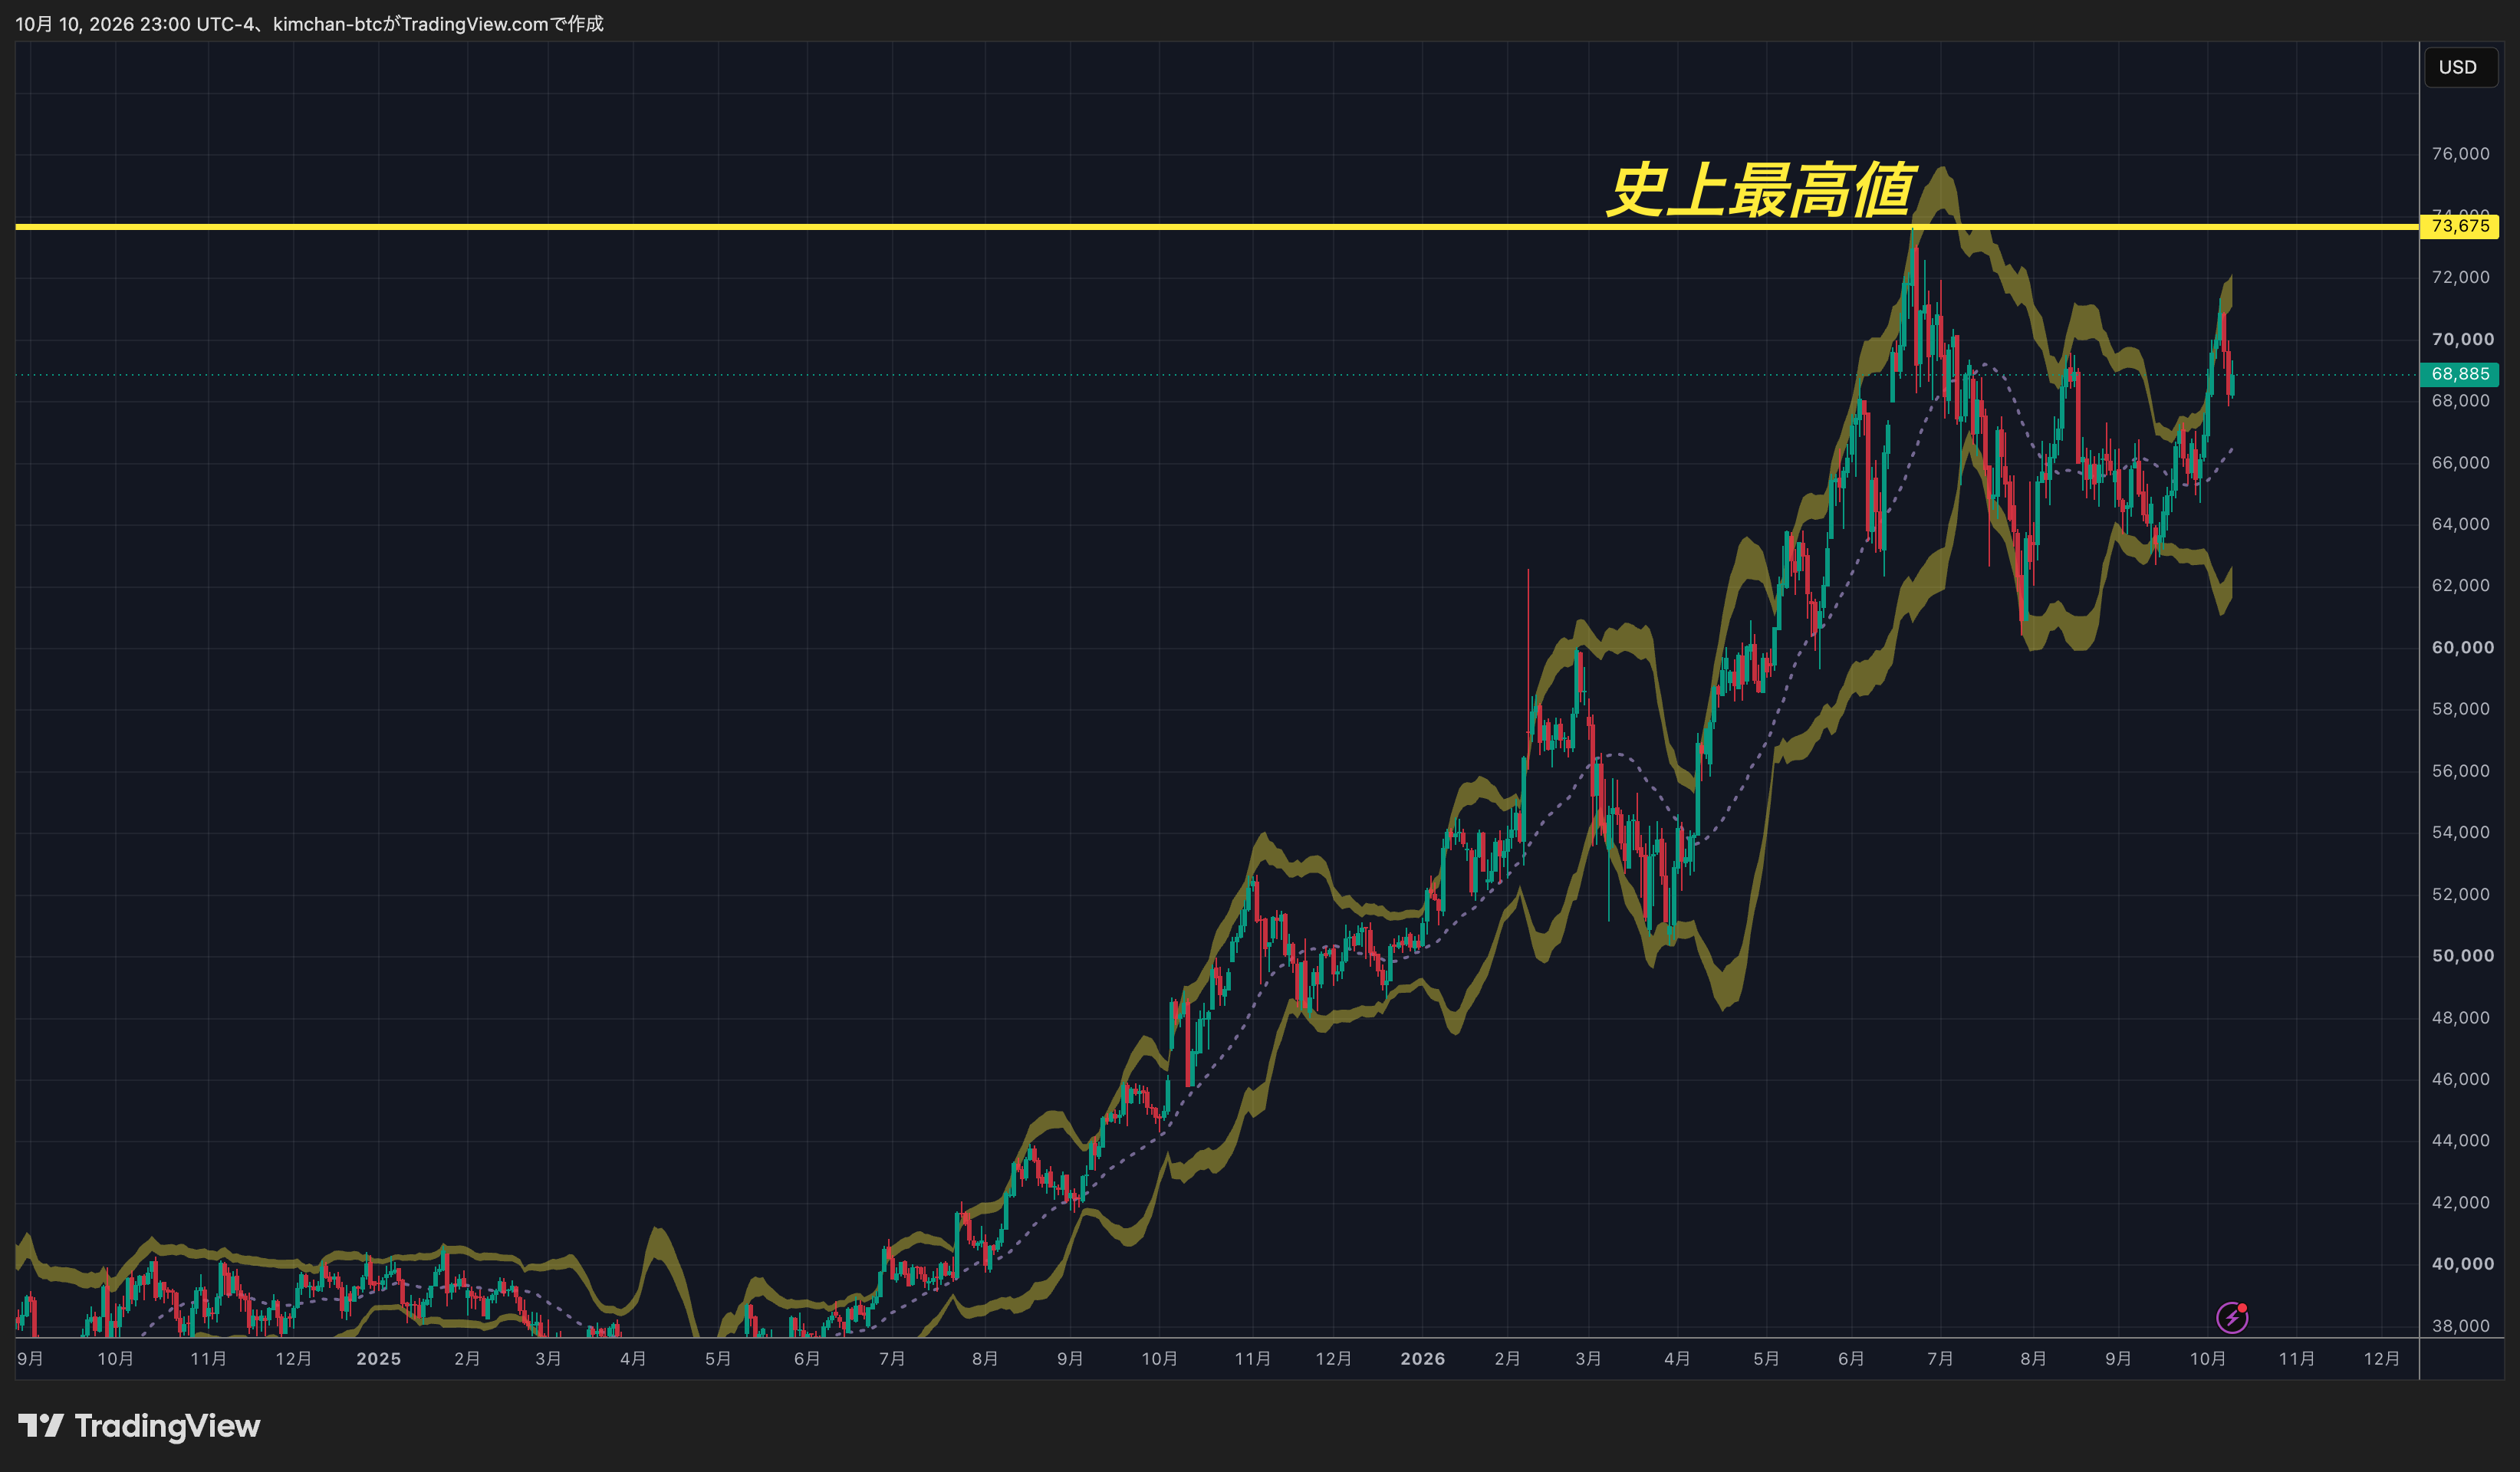Click the 2025 year label on time axis

pos(379,1359)
